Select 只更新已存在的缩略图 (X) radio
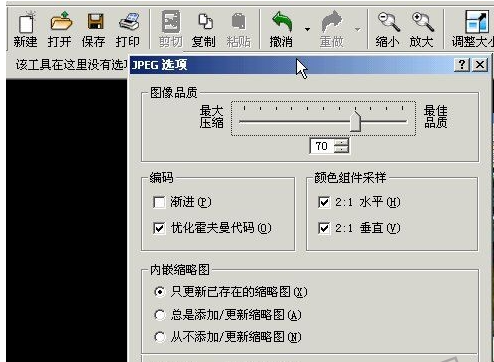 tap(160, 292)
